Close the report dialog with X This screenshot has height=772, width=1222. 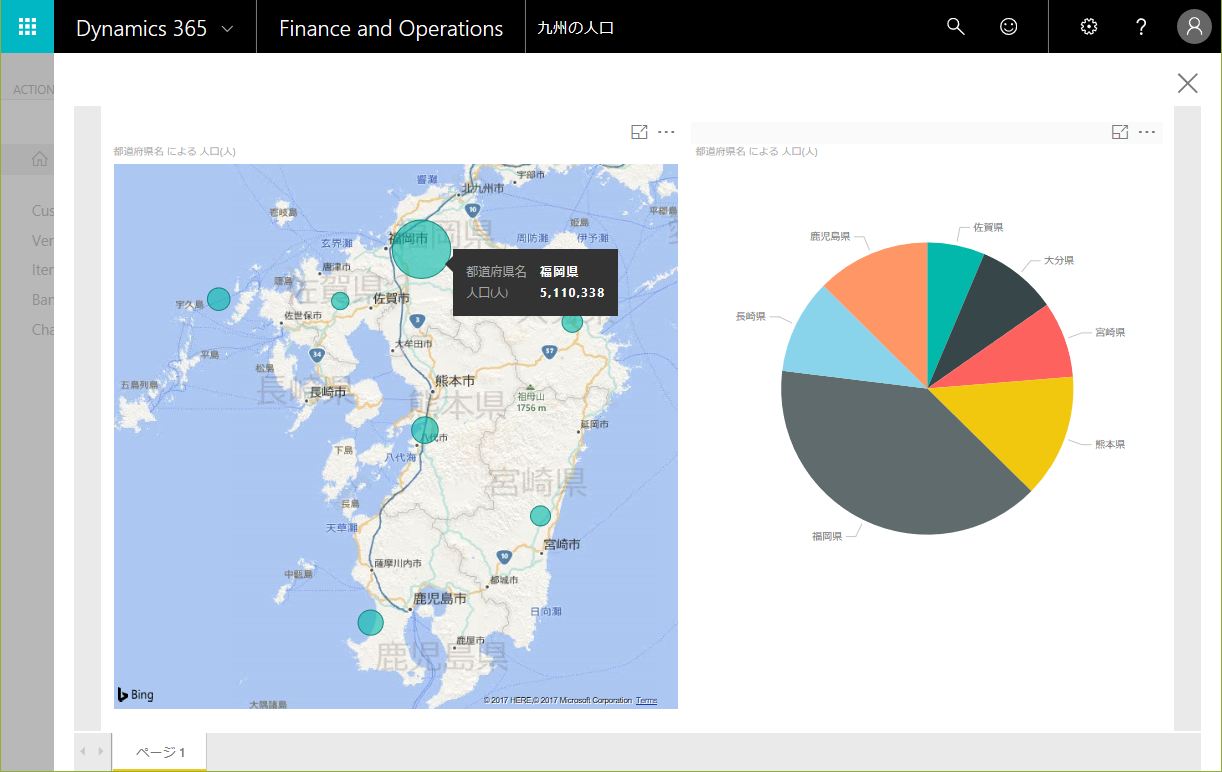[x=1187, y=83]
